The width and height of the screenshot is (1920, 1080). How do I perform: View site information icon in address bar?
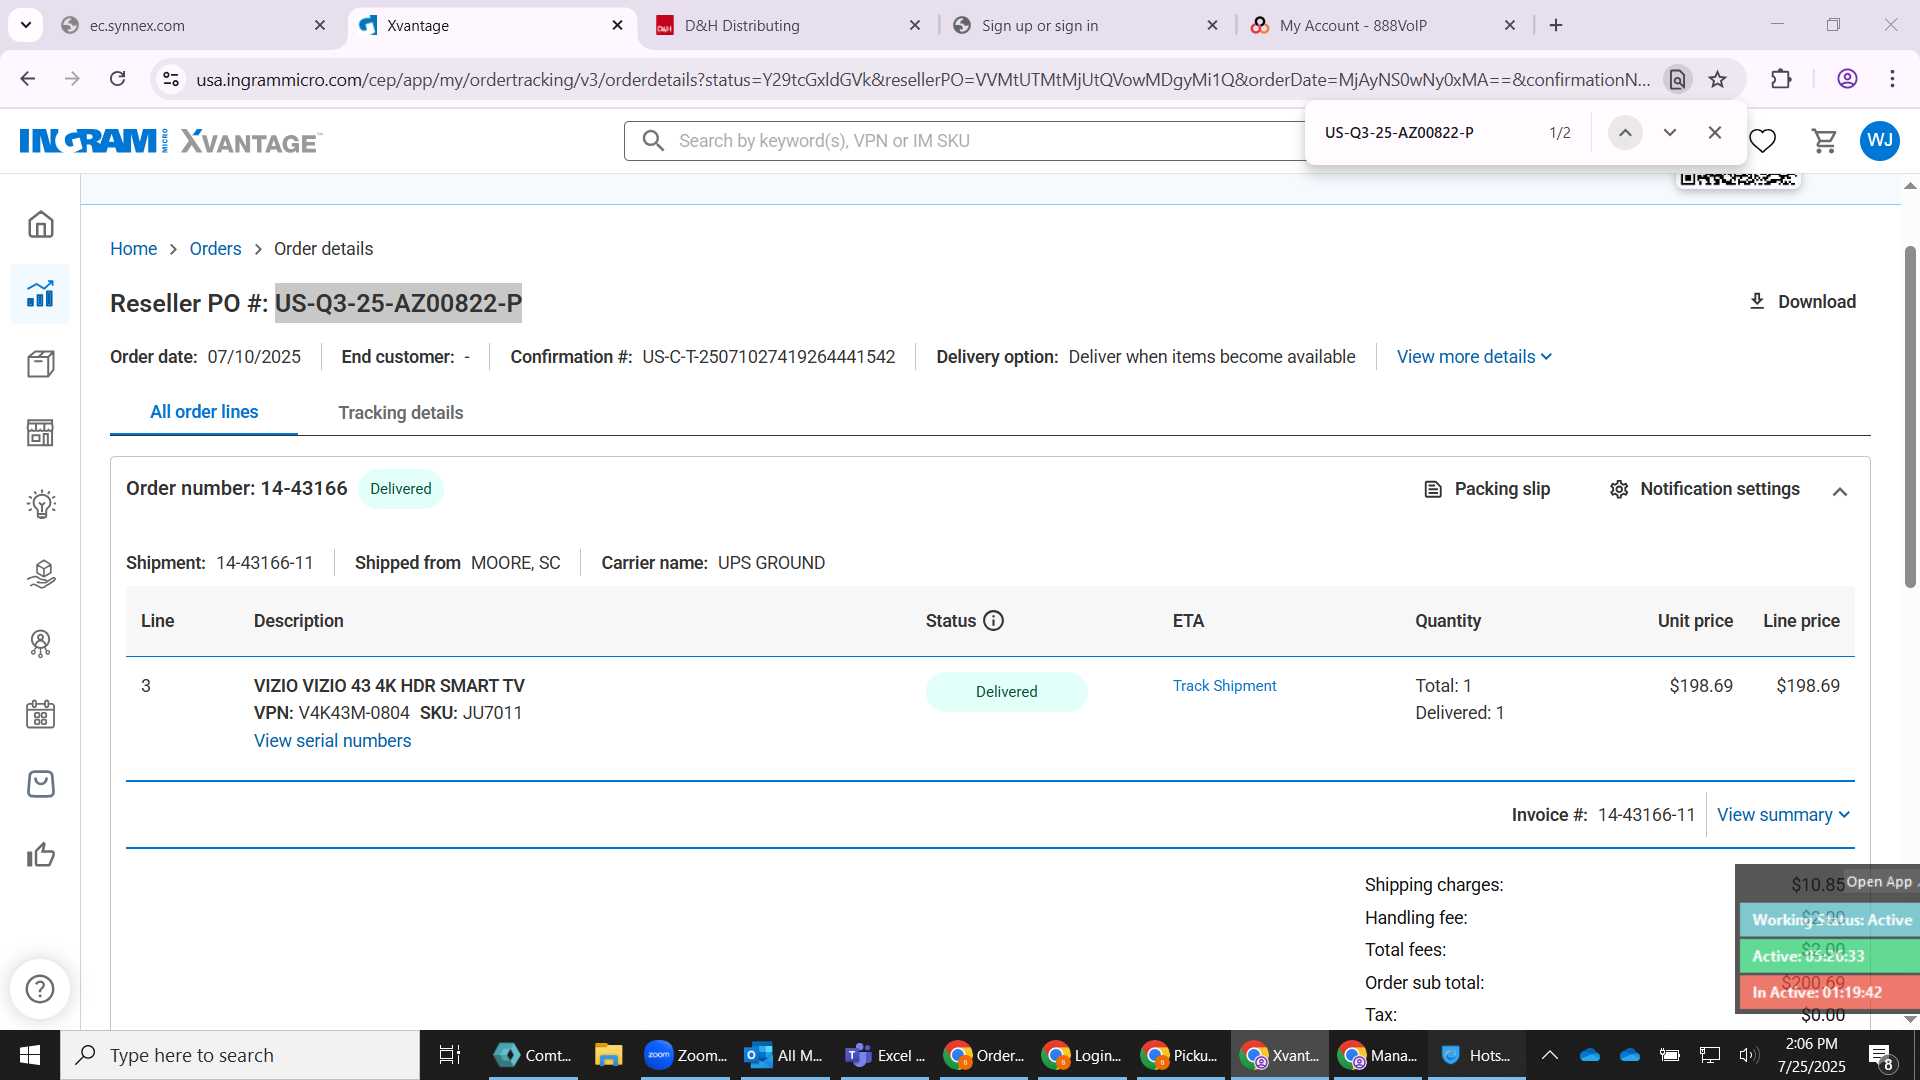[171, 79]
